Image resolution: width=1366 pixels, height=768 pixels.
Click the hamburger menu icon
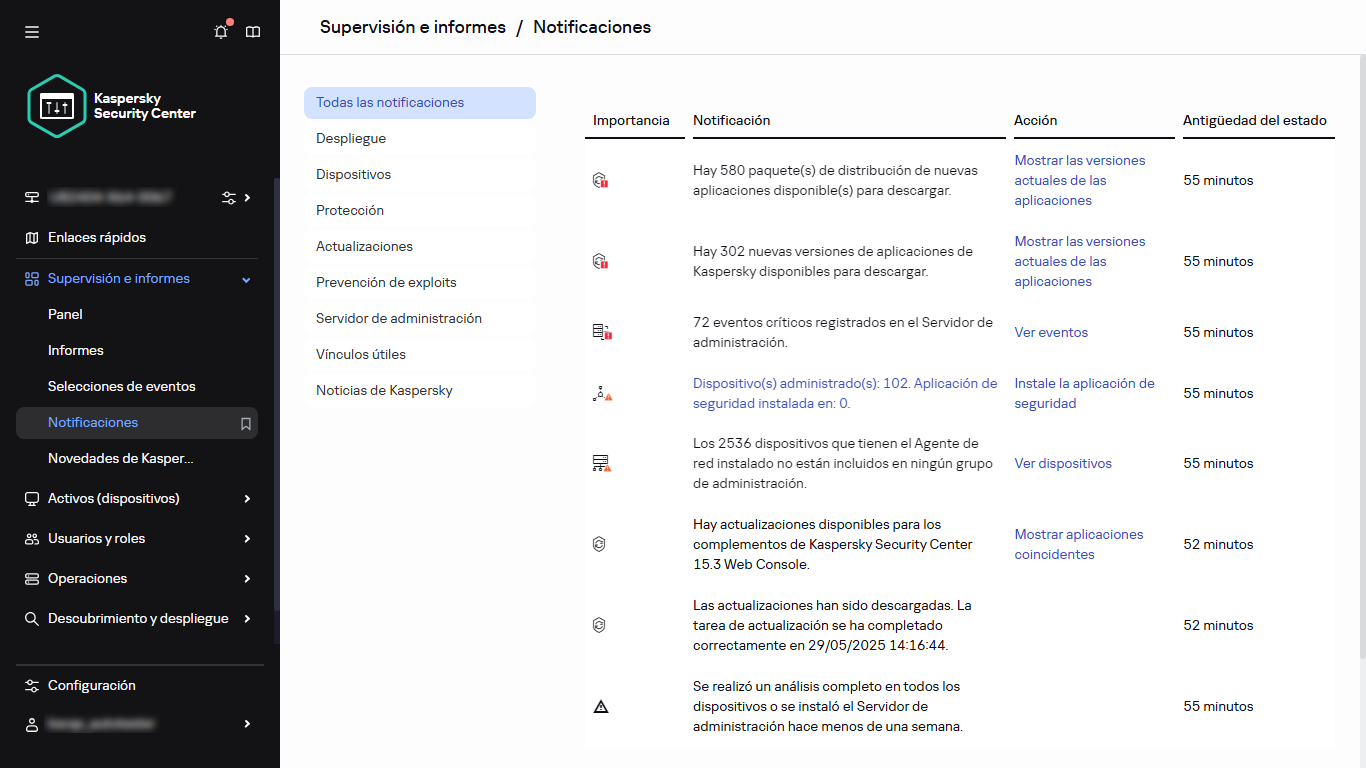click(32, 32)
